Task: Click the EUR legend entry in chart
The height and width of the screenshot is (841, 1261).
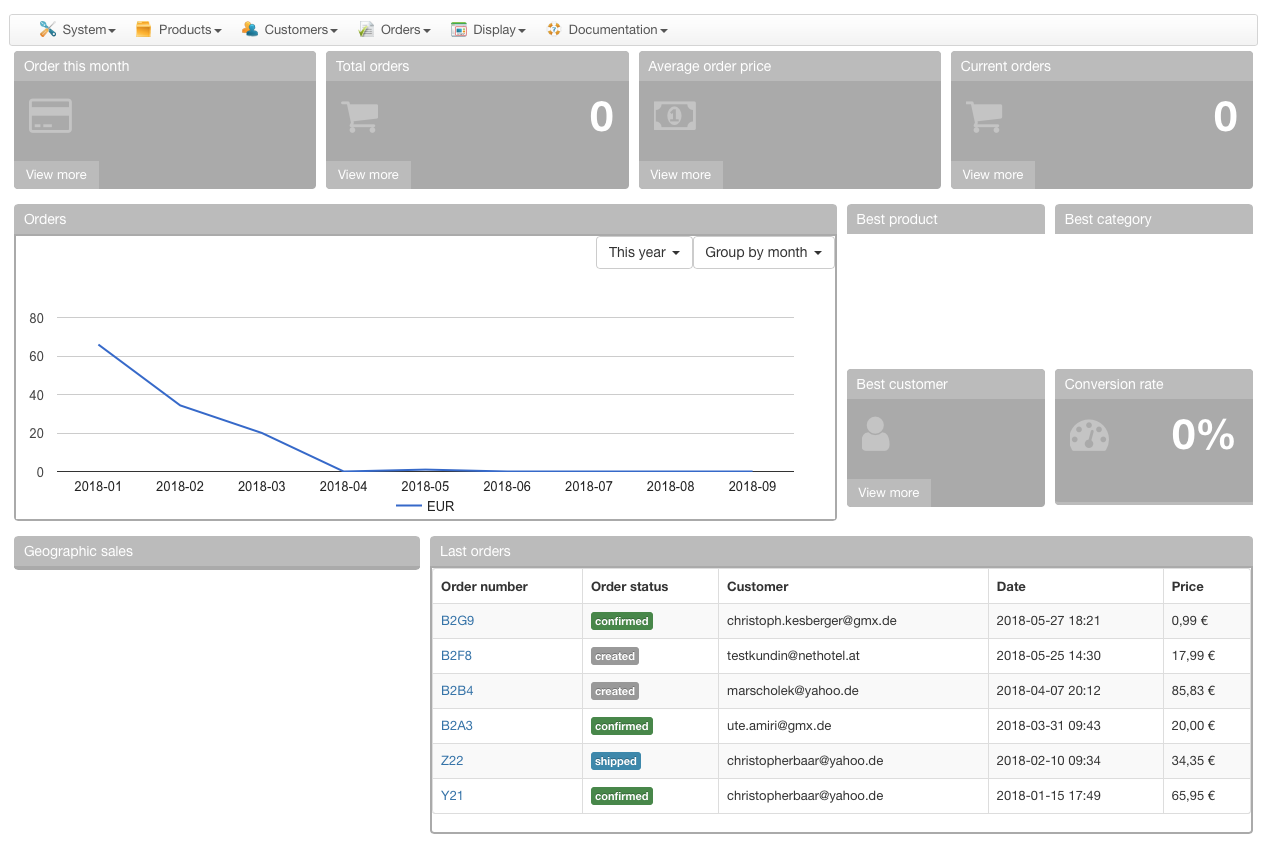Action: [x=426, y=506]
